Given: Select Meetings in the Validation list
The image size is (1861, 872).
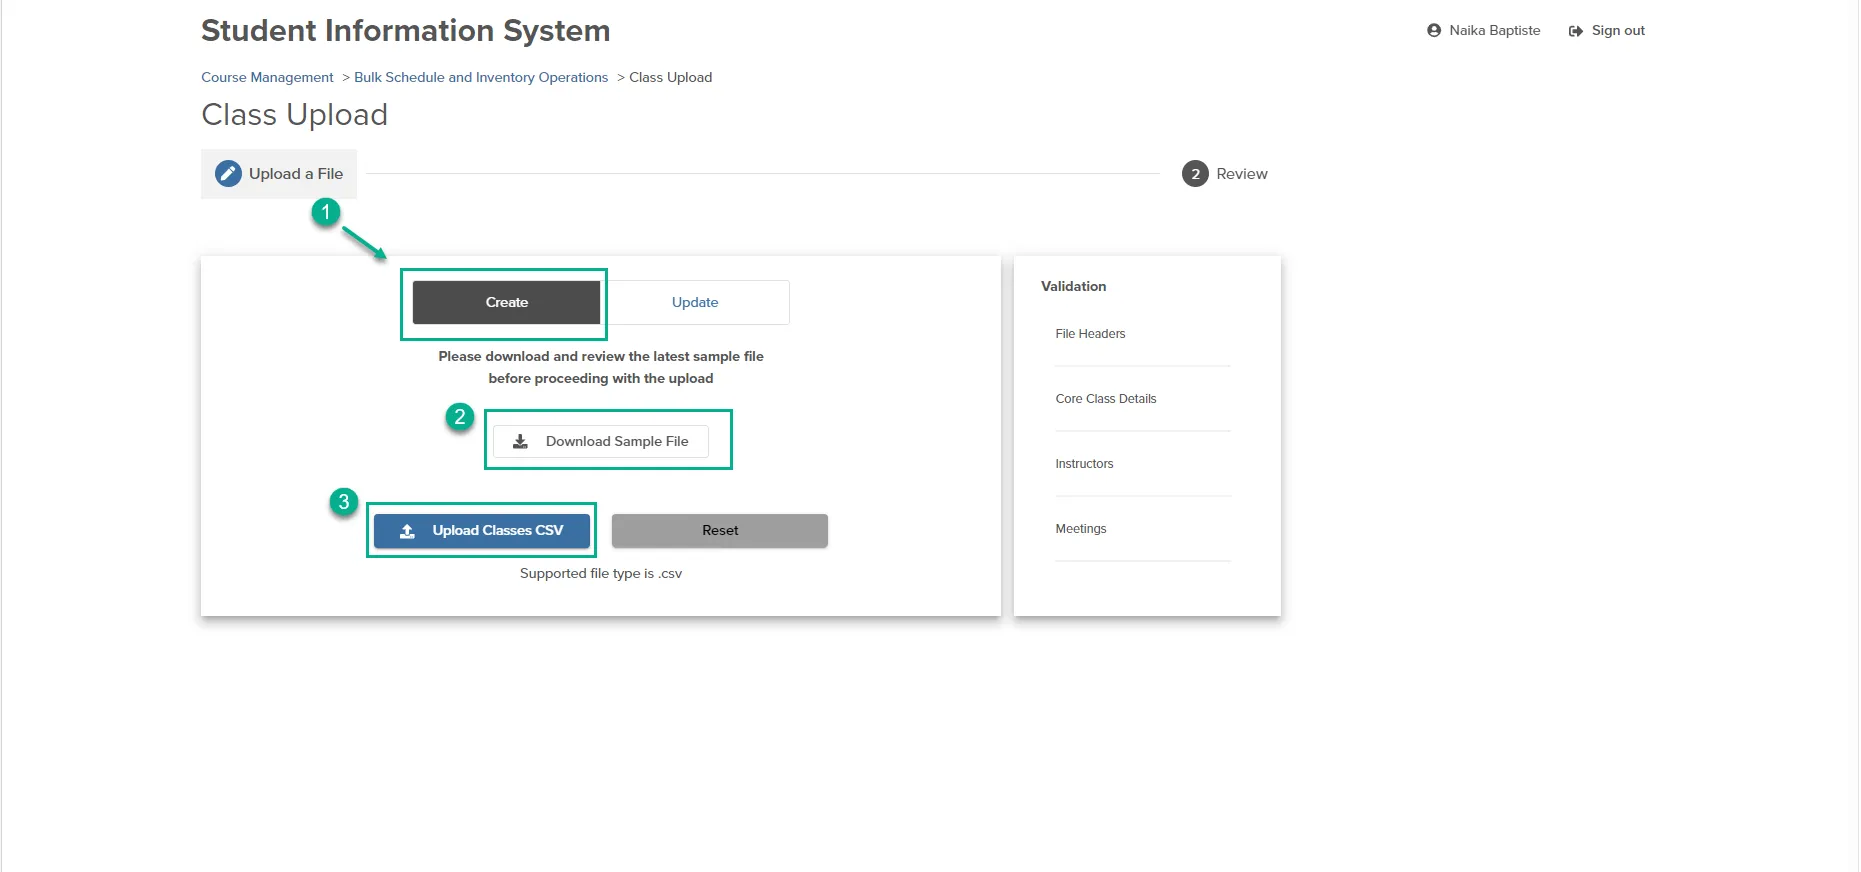Looking at the screenshot, I should (1081, 529).
